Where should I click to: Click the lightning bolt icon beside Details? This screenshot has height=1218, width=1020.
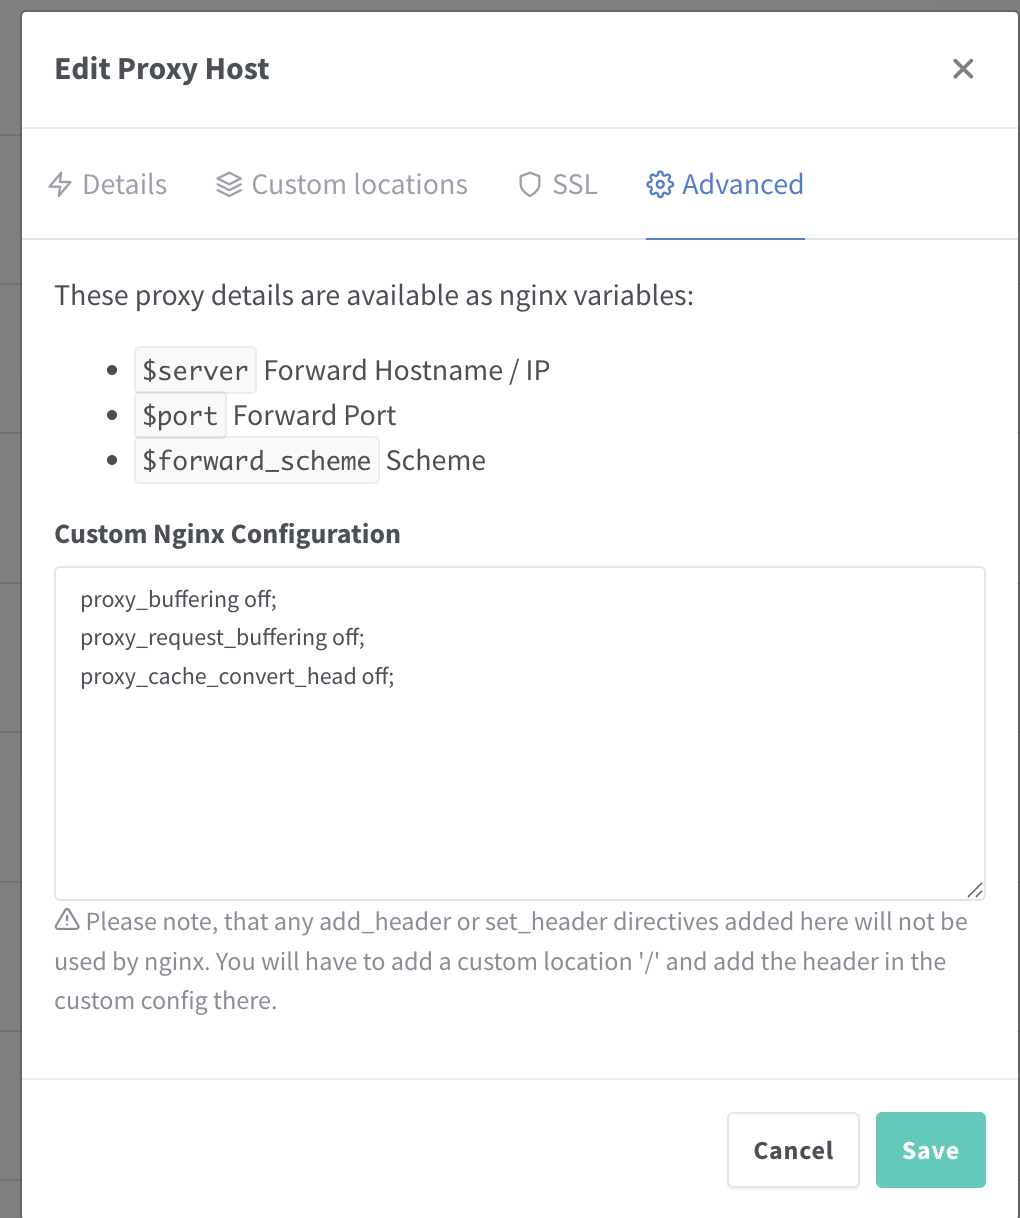(60, 185)
